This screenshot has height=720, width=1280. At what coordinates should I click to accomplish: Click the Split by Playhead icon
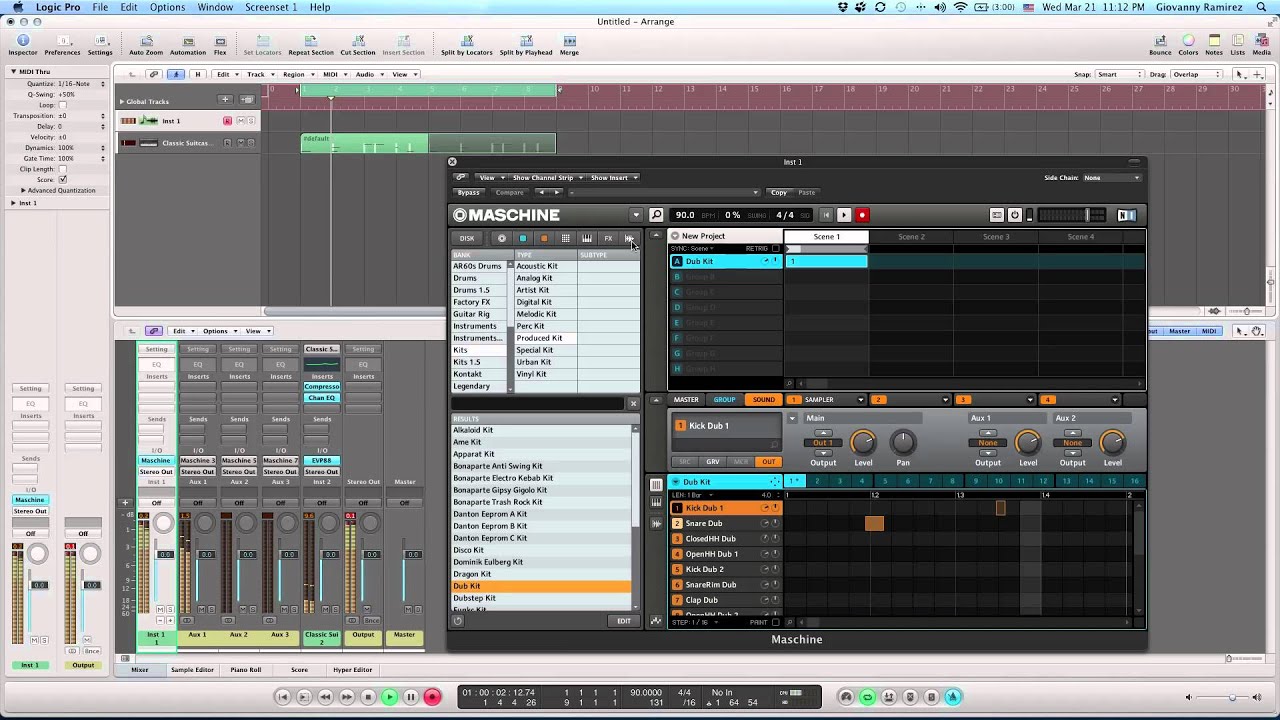pyautogui.click(x=526, y=45)
